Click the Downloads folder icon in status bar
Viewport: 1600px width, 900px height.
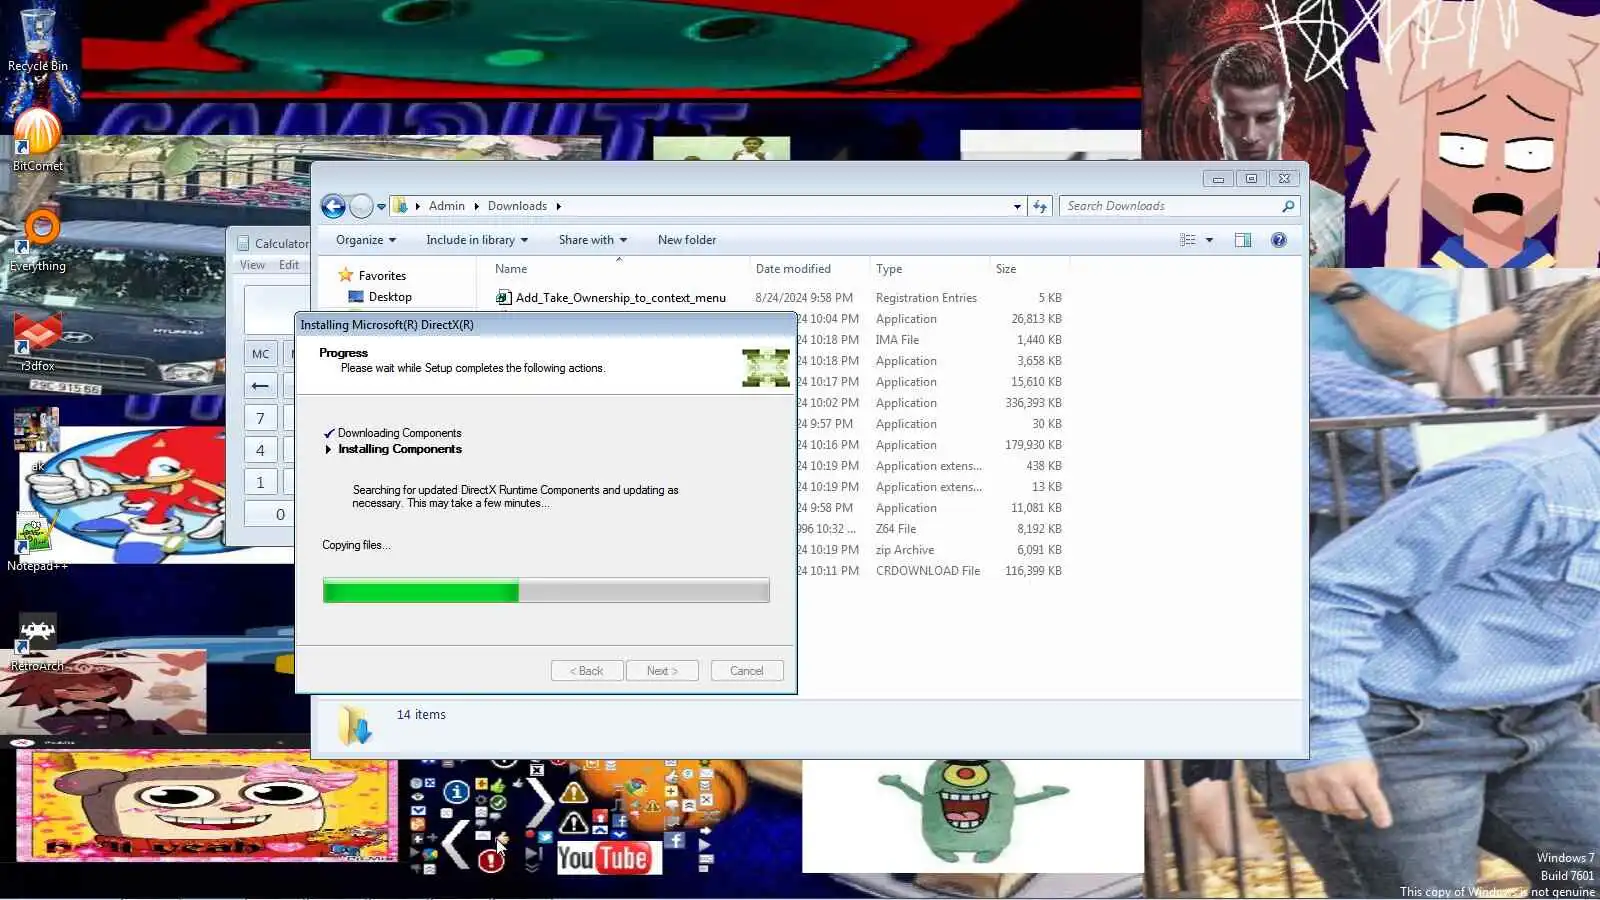[x=354, y=725]
